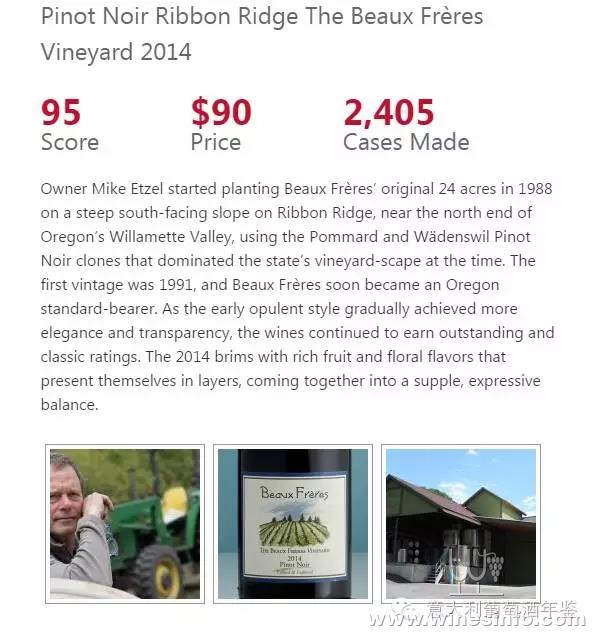Click the wine title Pinot Noir Ribbon Ridge
597x638 pixels.
170,17
